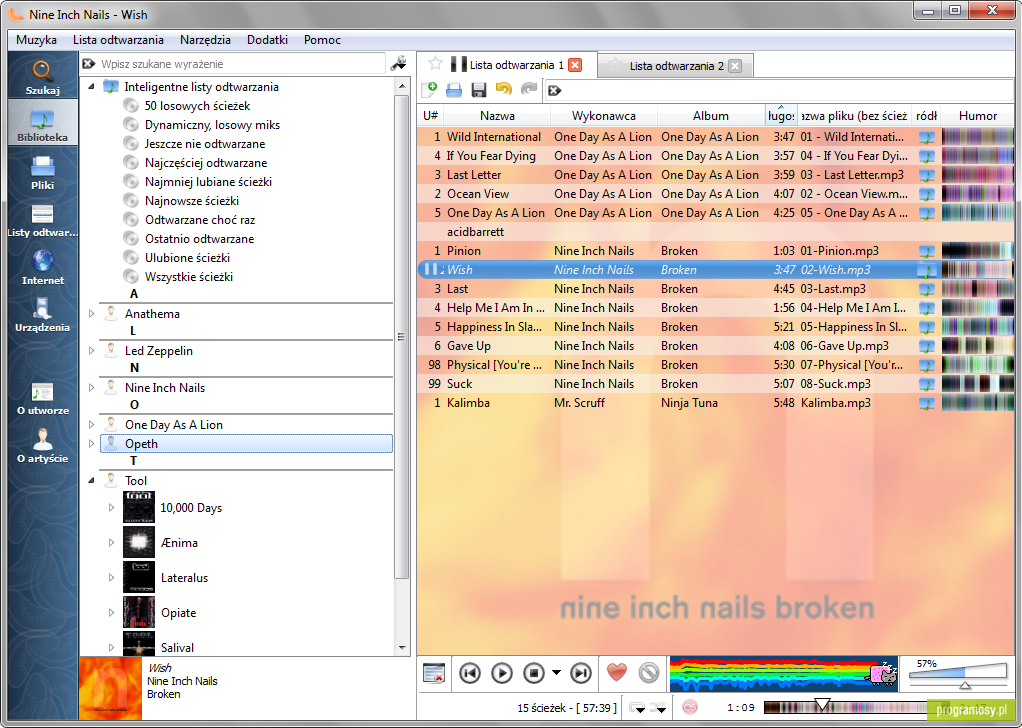Open the Lista odtwarzania menu

click(118, 40)
